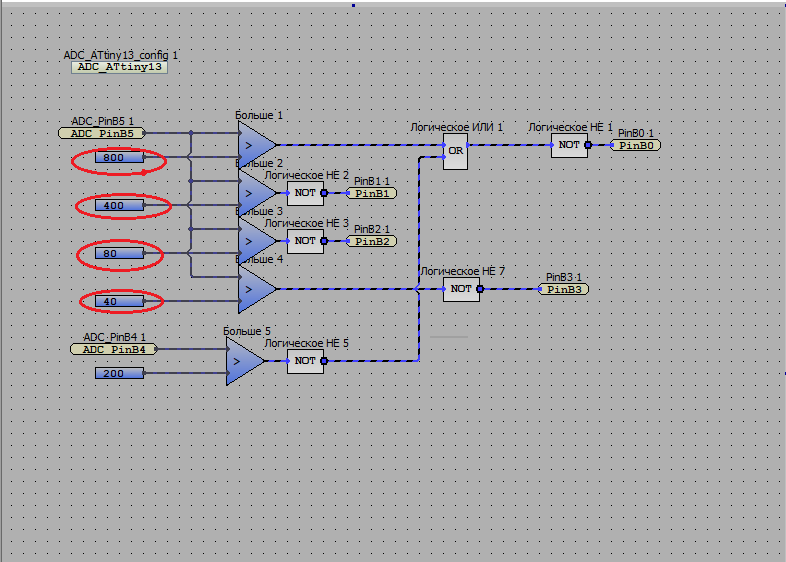Select the OR logic block
Viewport: 786px width, 562px height.
455,151
